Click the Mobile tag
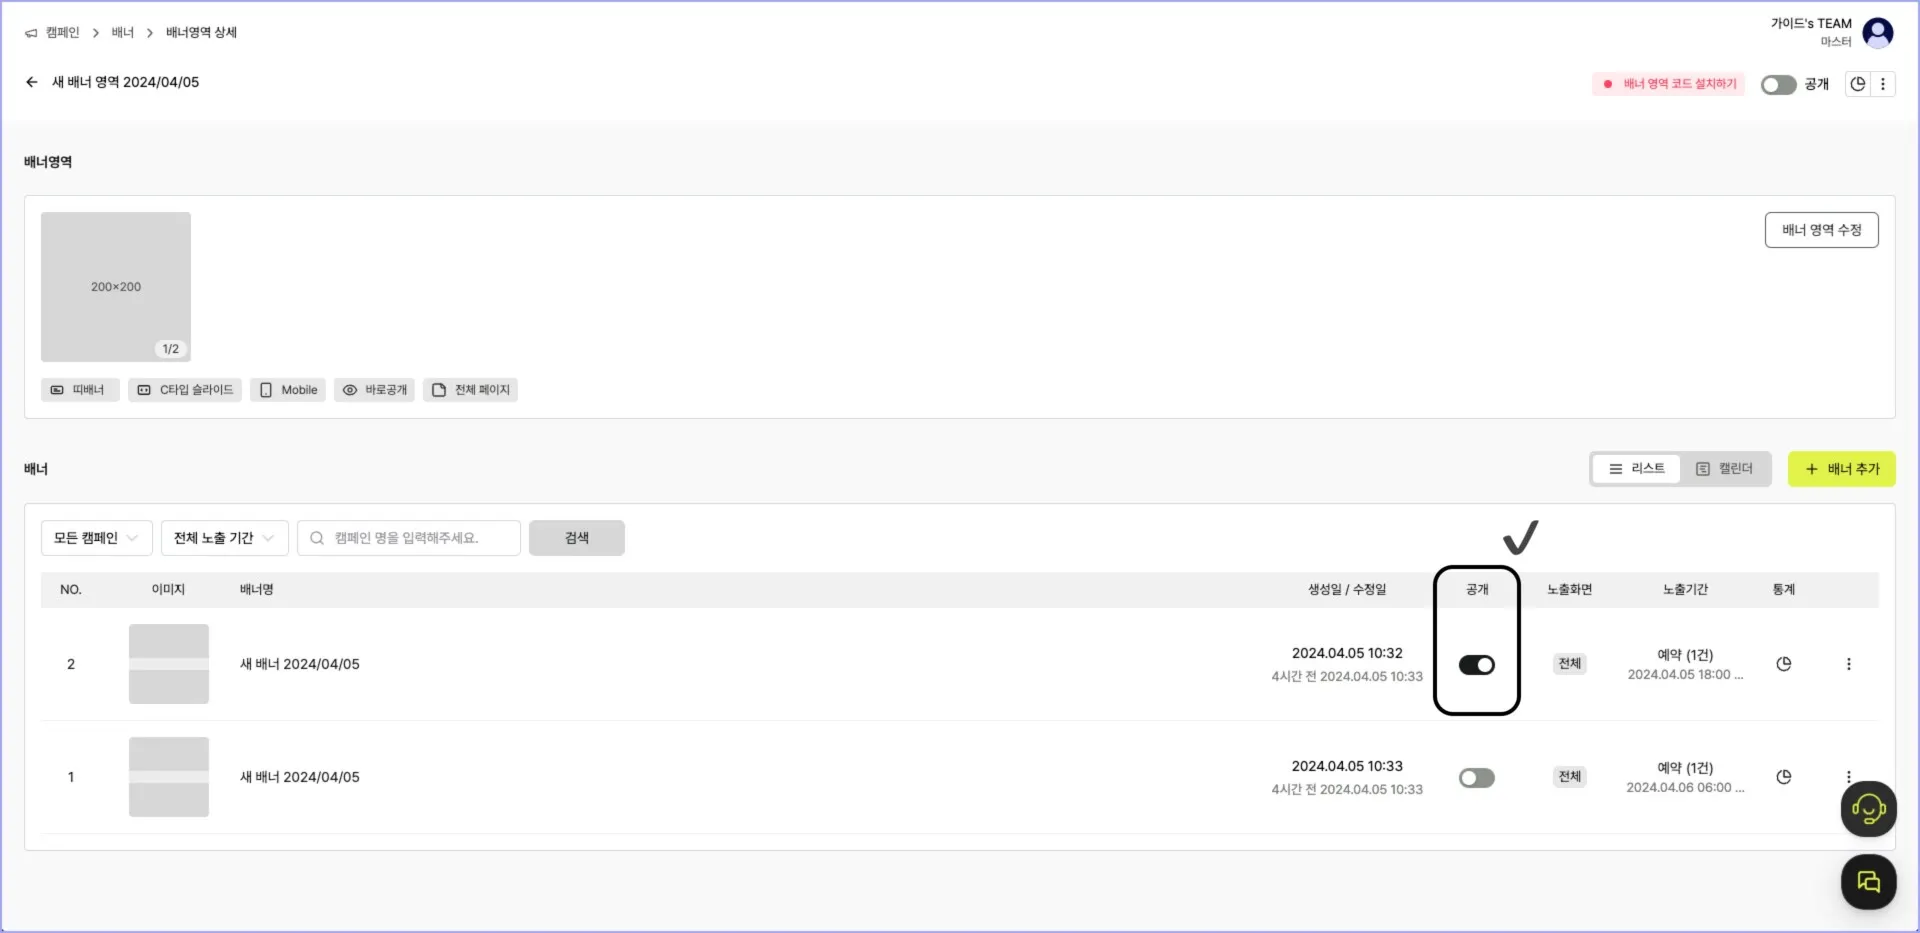Image resolution: width=1920 pixels, height=933 pixels. (x=288, y=390)
